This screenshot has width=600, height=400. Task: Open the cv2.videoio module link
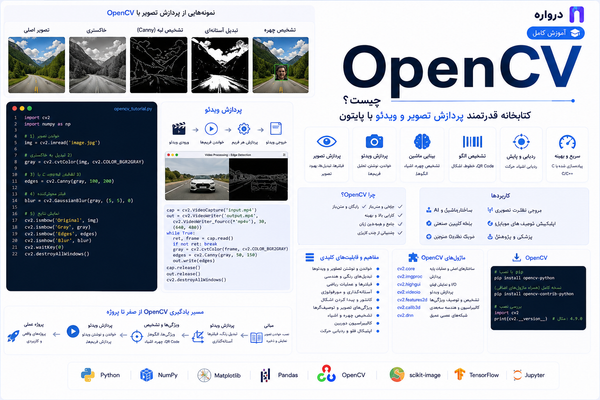point(409,292)
